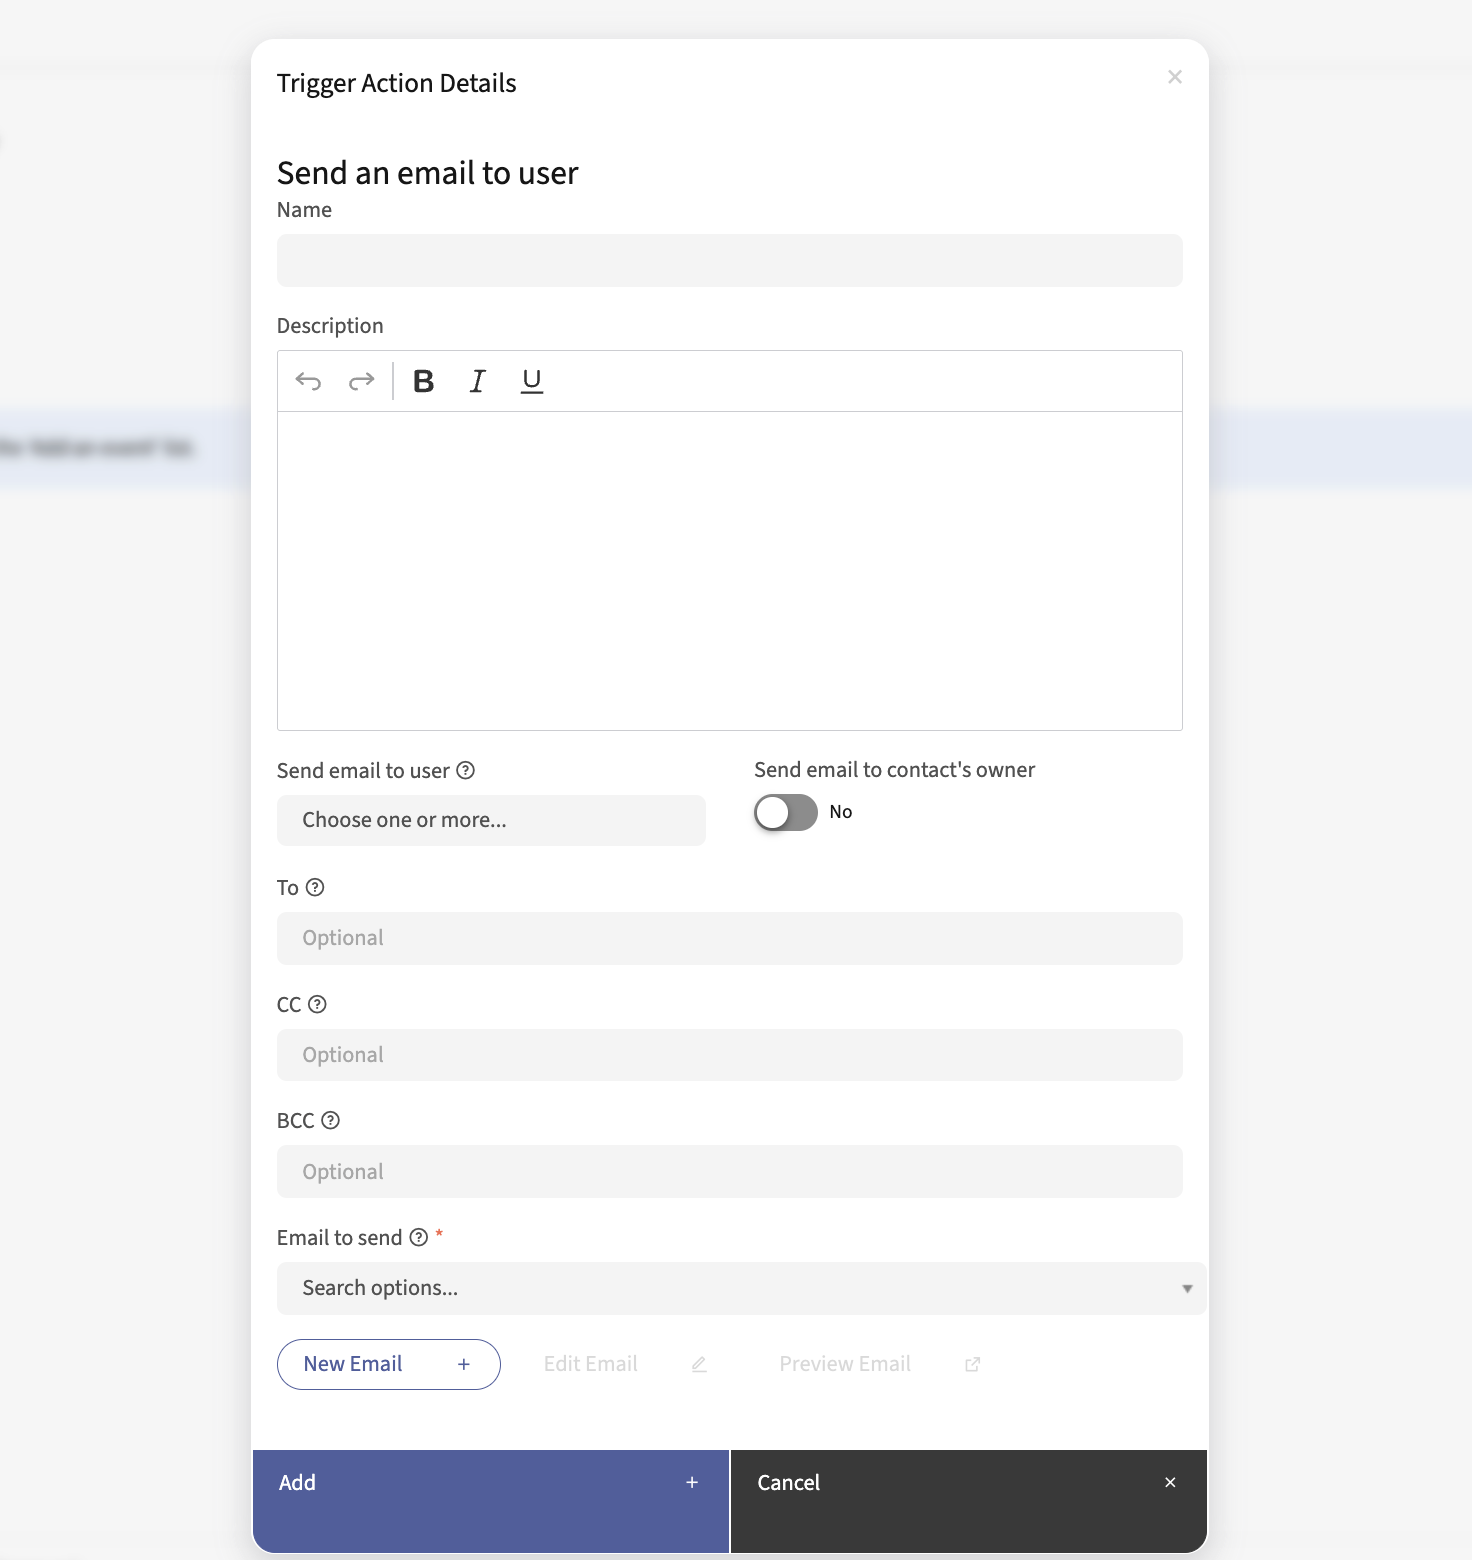
Task: Cancel the trigger action
Action: point(968,1482)
